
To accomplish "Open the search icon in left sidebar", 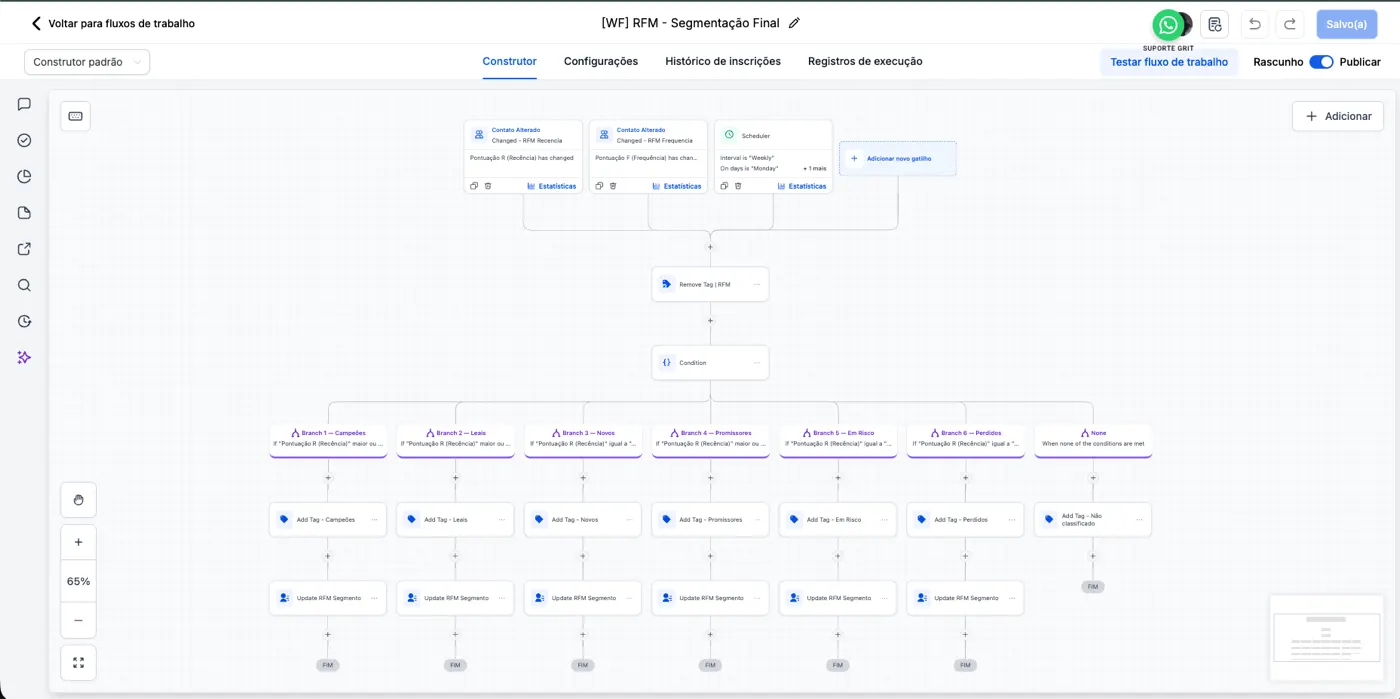I will click(24, 285).
